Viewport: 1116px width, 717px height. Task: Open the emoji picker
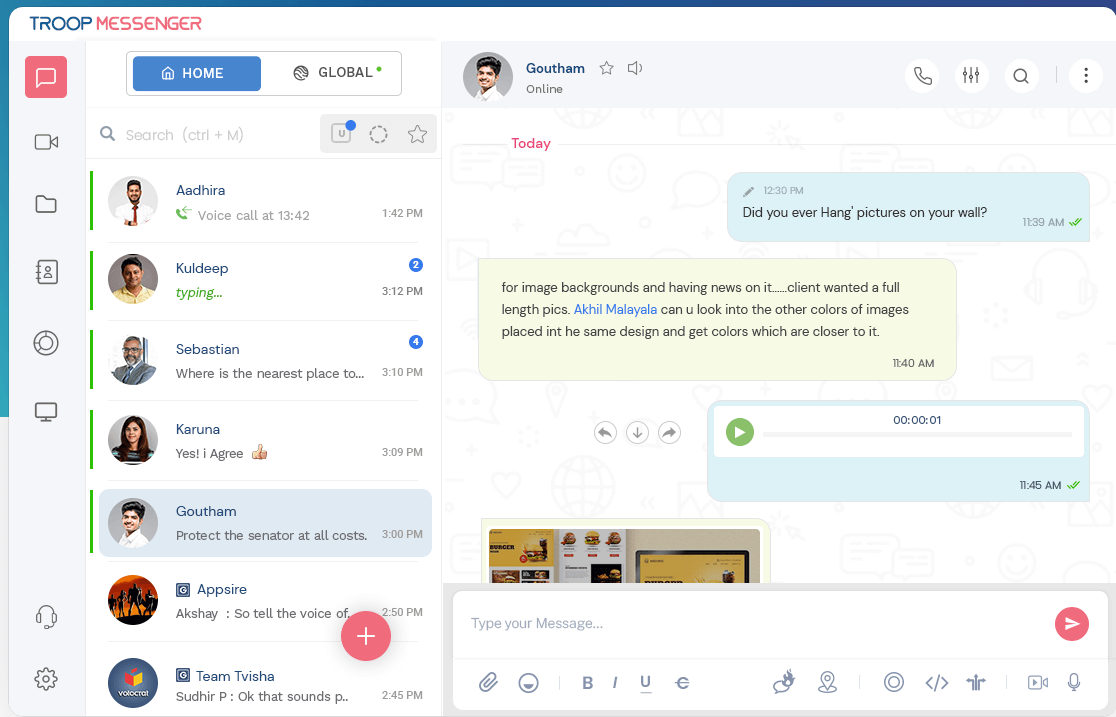(529, 682)
